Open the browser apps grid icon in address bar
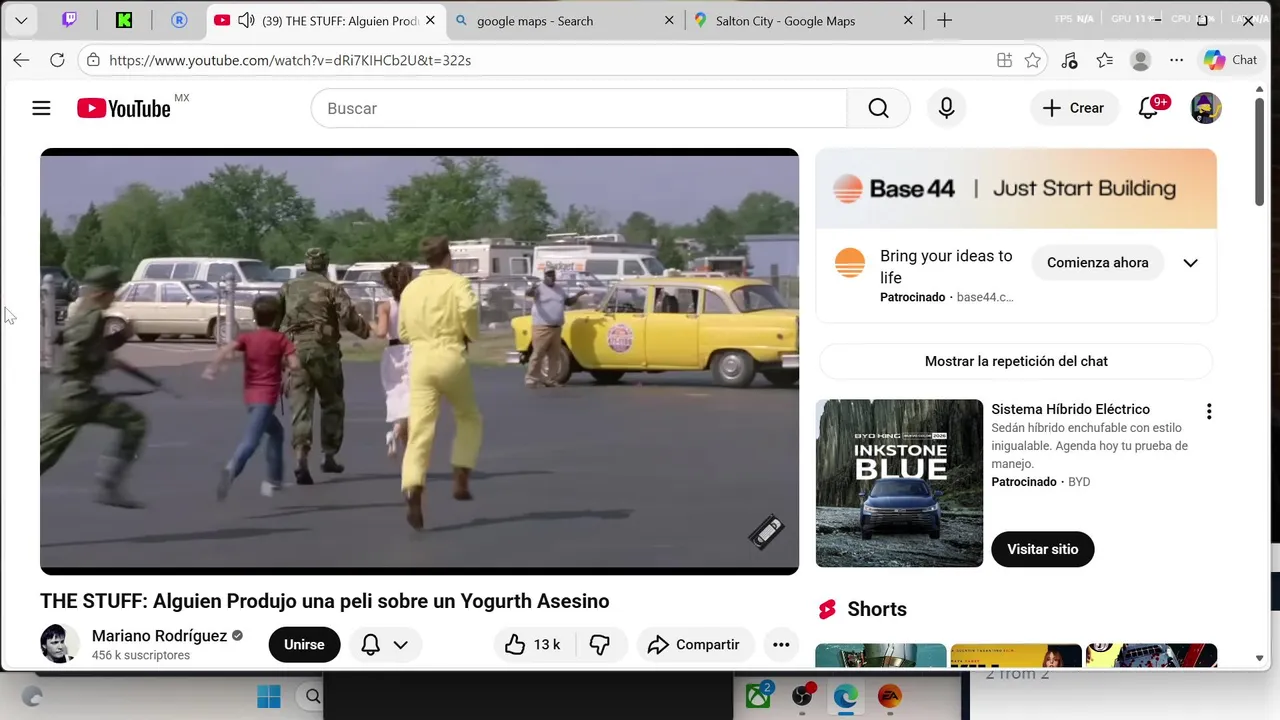1280x720 pixels. [x=1004, y=60]
